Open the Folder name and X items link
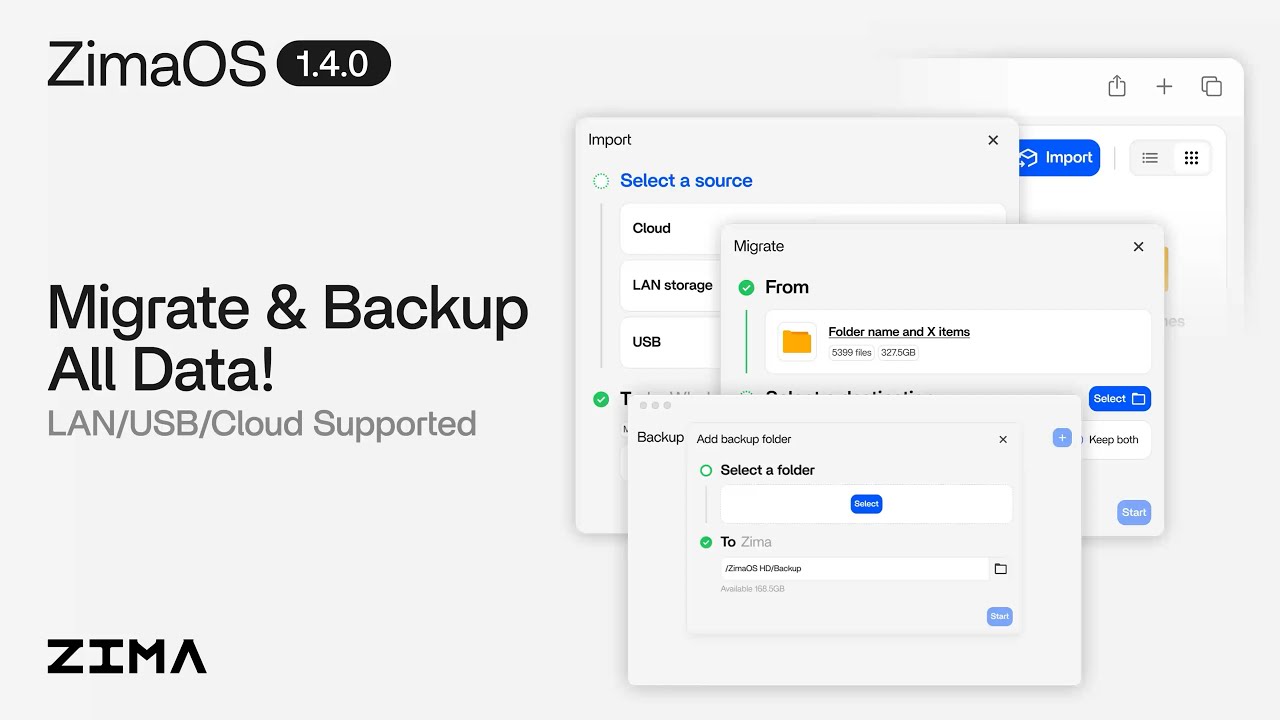Image resolution: width=1280 pixels, height=720 pixels. point(899,332)
